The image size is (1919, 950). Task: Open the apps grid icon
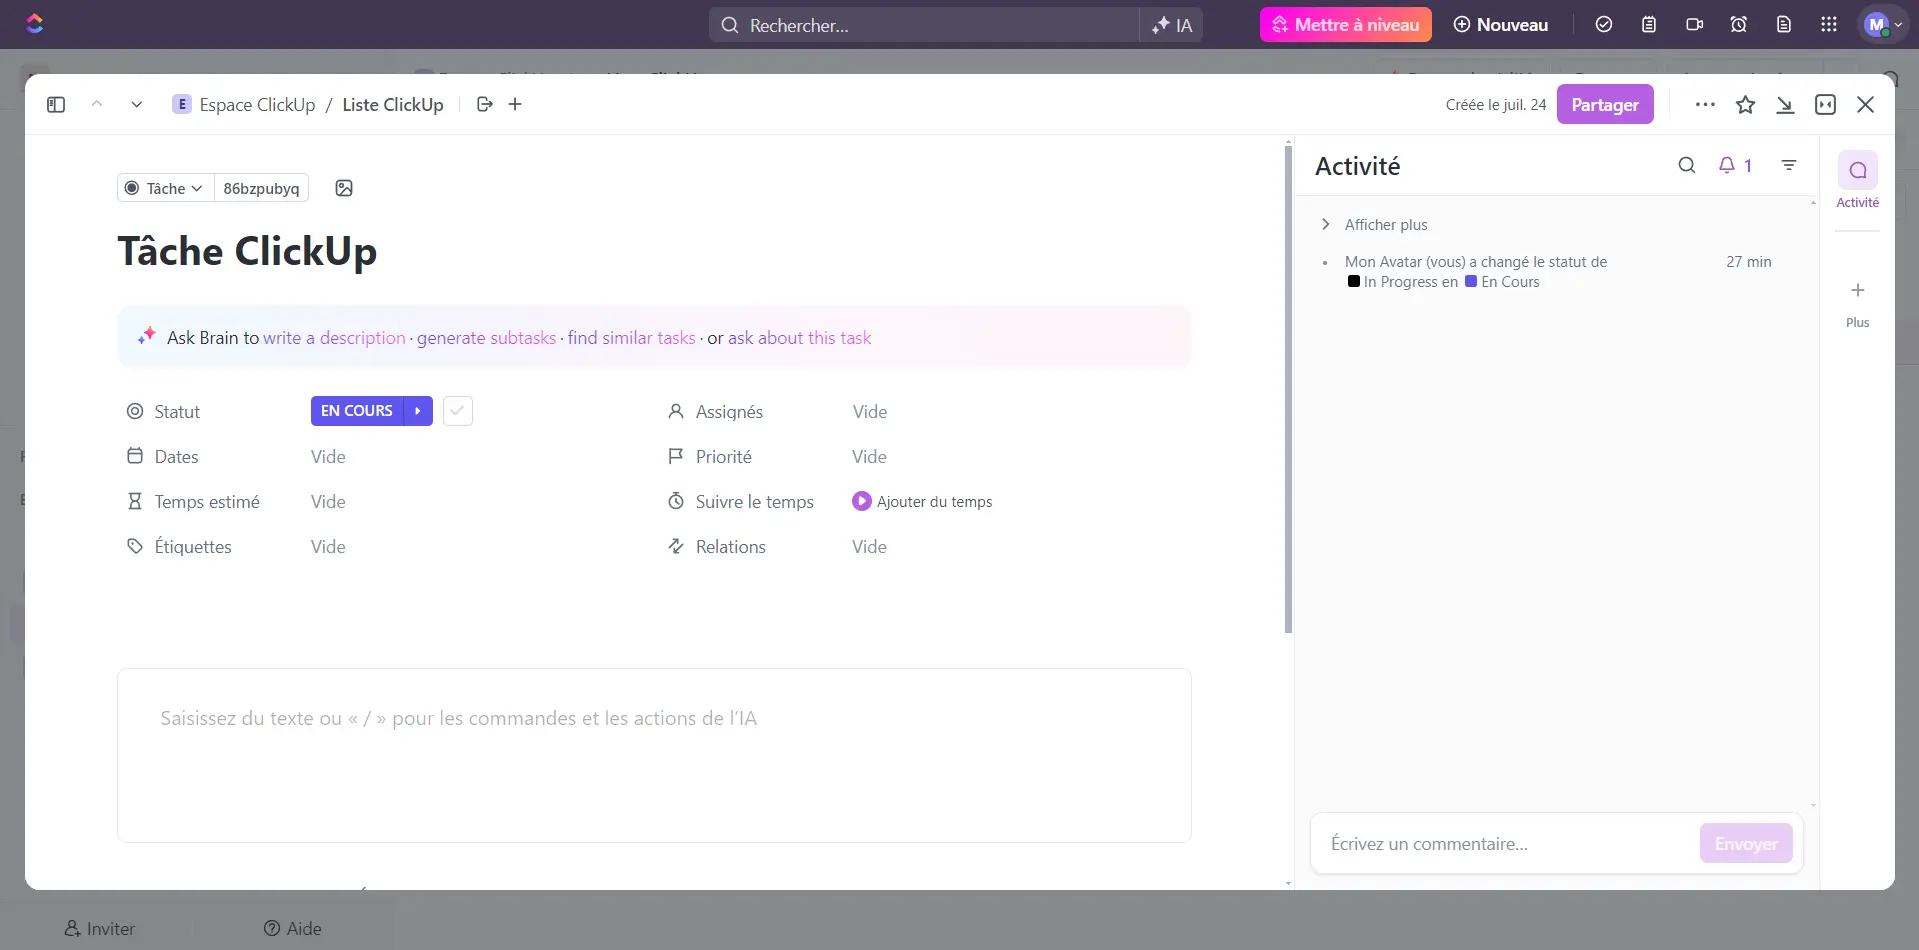click(x=1829, y=25)
